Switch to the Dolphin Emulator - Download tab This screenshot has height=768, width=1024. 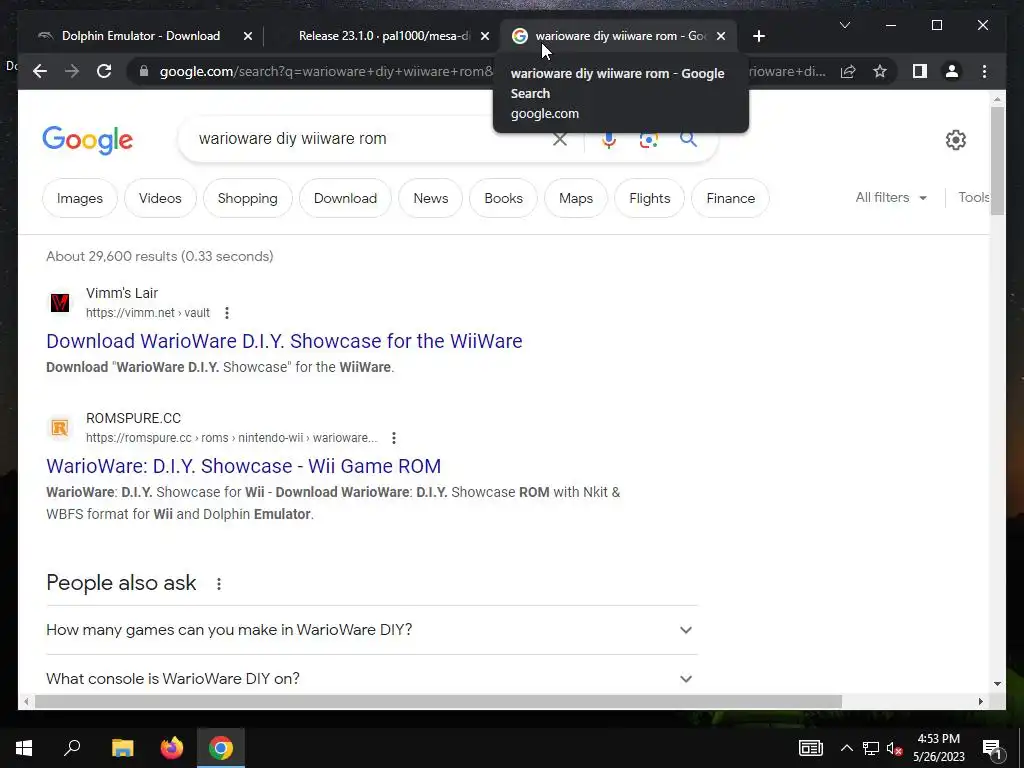coord(140,36)
